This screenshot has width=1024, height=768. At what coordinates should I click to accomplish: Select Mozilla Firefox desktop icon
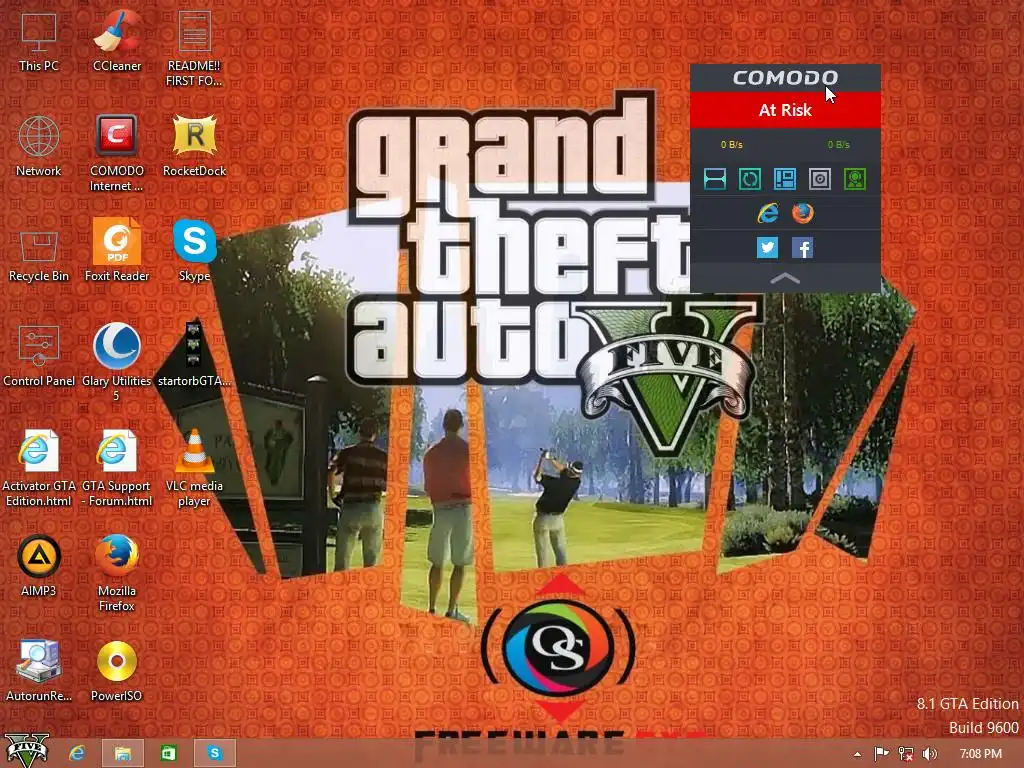click(x=117, y=573)
